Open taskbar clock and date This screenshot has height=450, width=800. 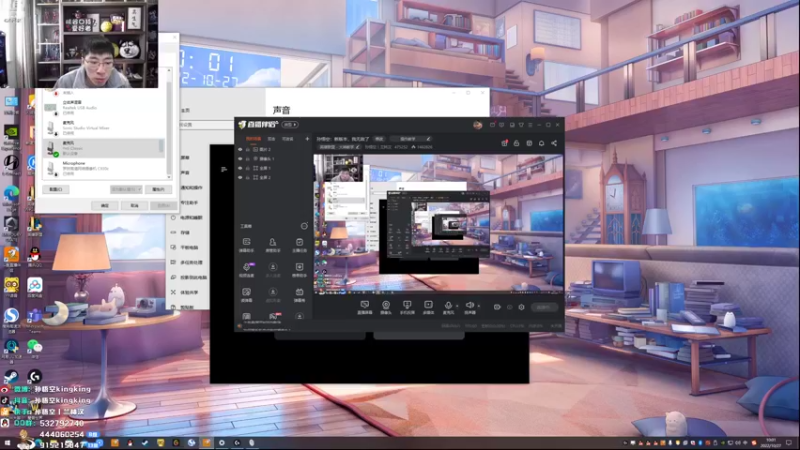point(771,443)
